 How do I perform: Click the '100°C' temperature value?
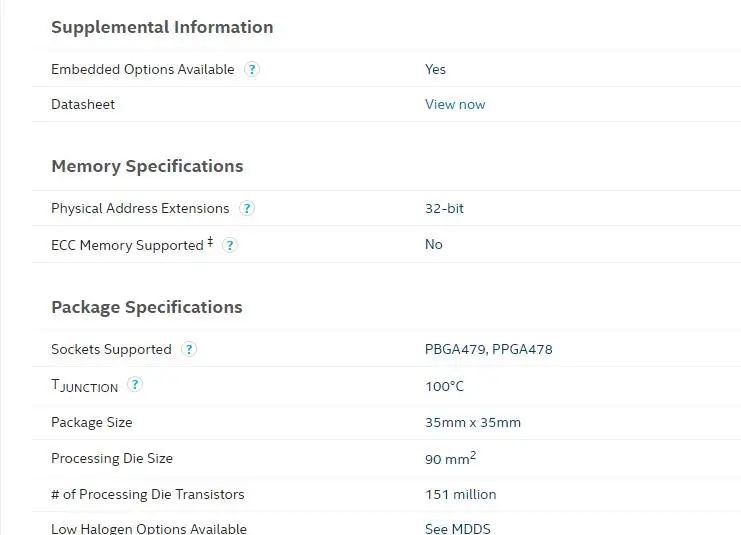click(x=444, y=386)
